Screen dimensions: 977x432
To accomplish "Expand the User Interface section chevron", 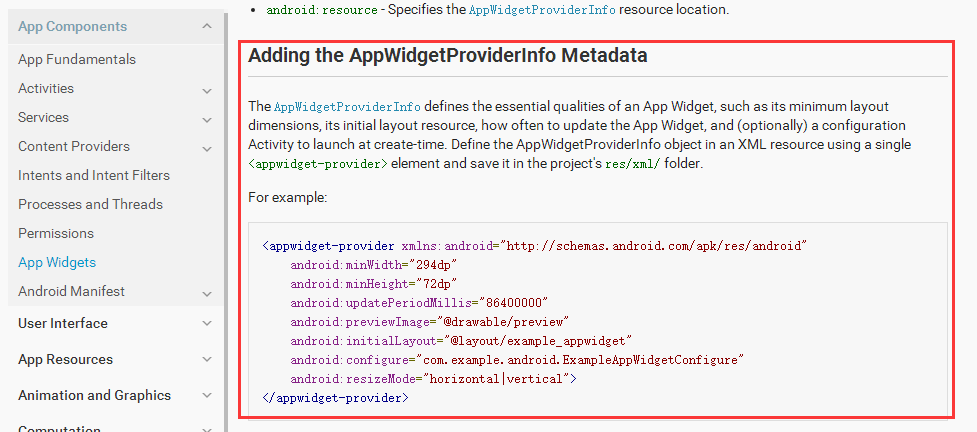I will pos(206,324).
